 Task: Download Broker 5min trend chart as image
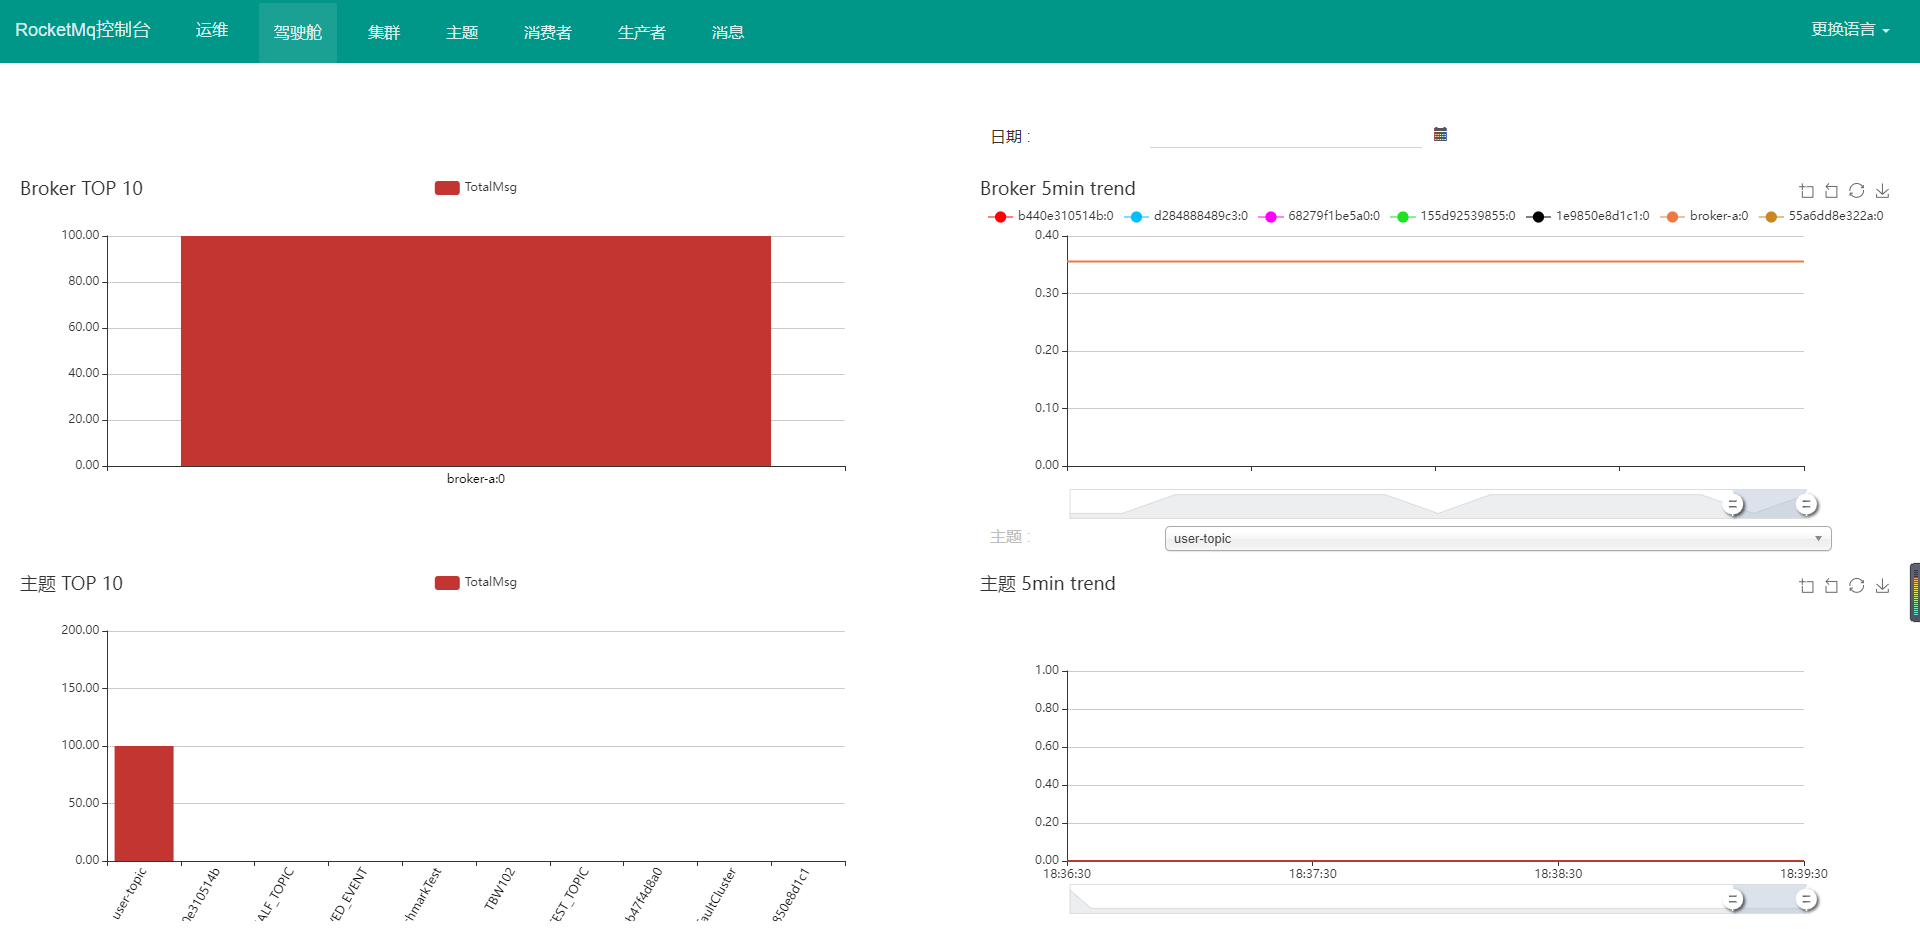point(1883,191)
